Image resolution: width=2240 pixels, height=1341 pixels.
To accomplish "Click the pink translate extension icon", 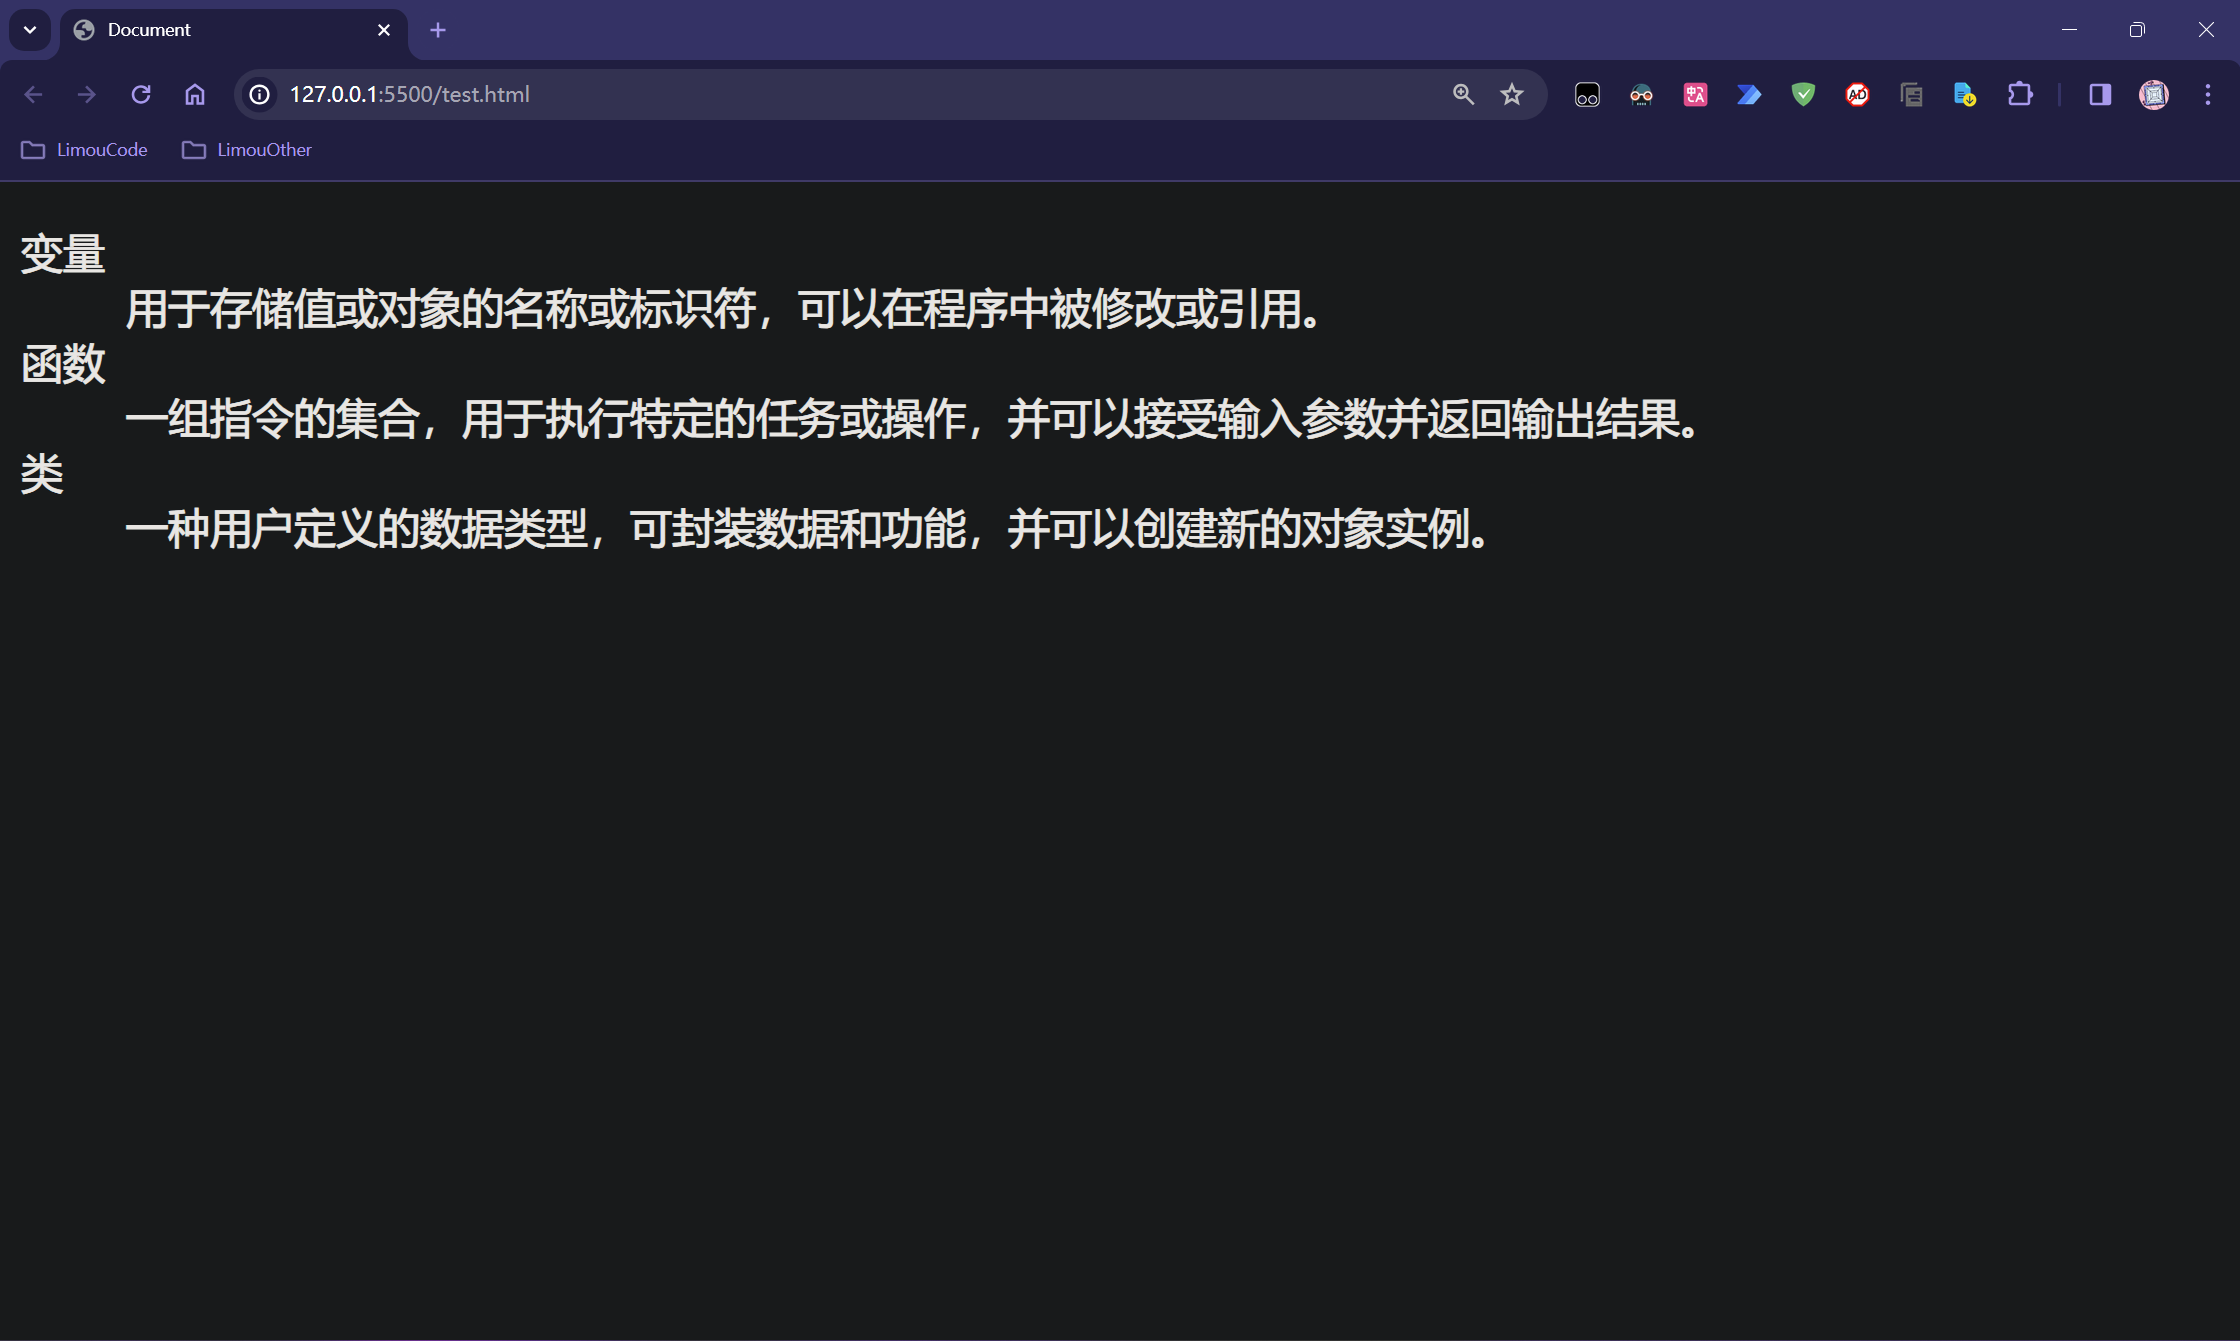I will click(1695, 95).
